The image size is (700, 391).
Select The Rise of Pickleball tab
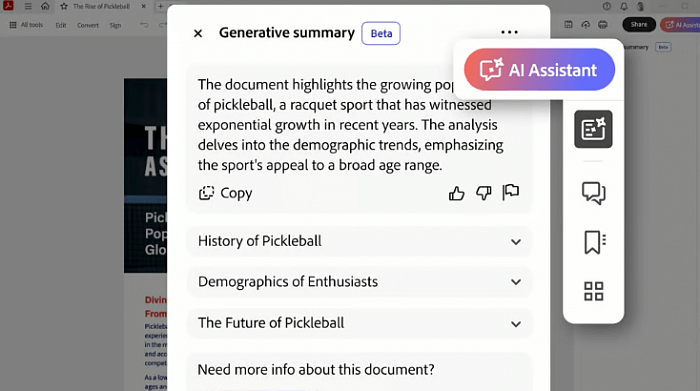[101, 6]
